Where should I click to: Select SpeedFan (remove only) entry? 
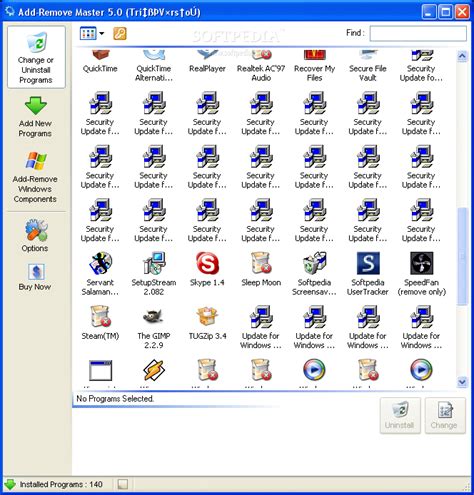click(421, 274)
